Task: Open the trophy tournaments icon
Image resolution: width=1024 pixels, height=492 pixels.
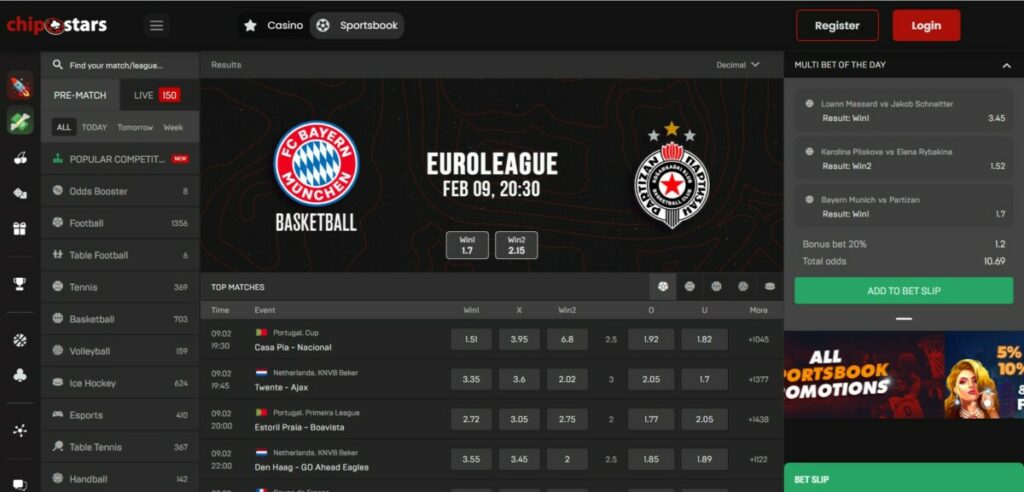Action: tap(20, 284)
